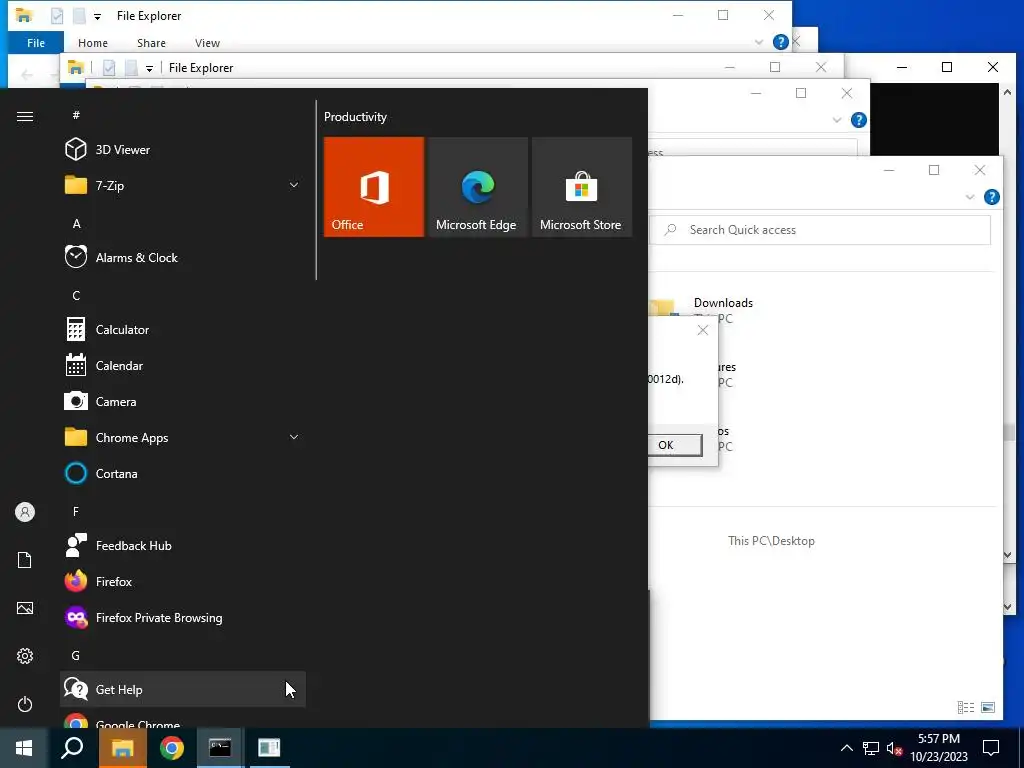Open Settings gear in Start menu
Screen dimensions: 1024x768
25,656
